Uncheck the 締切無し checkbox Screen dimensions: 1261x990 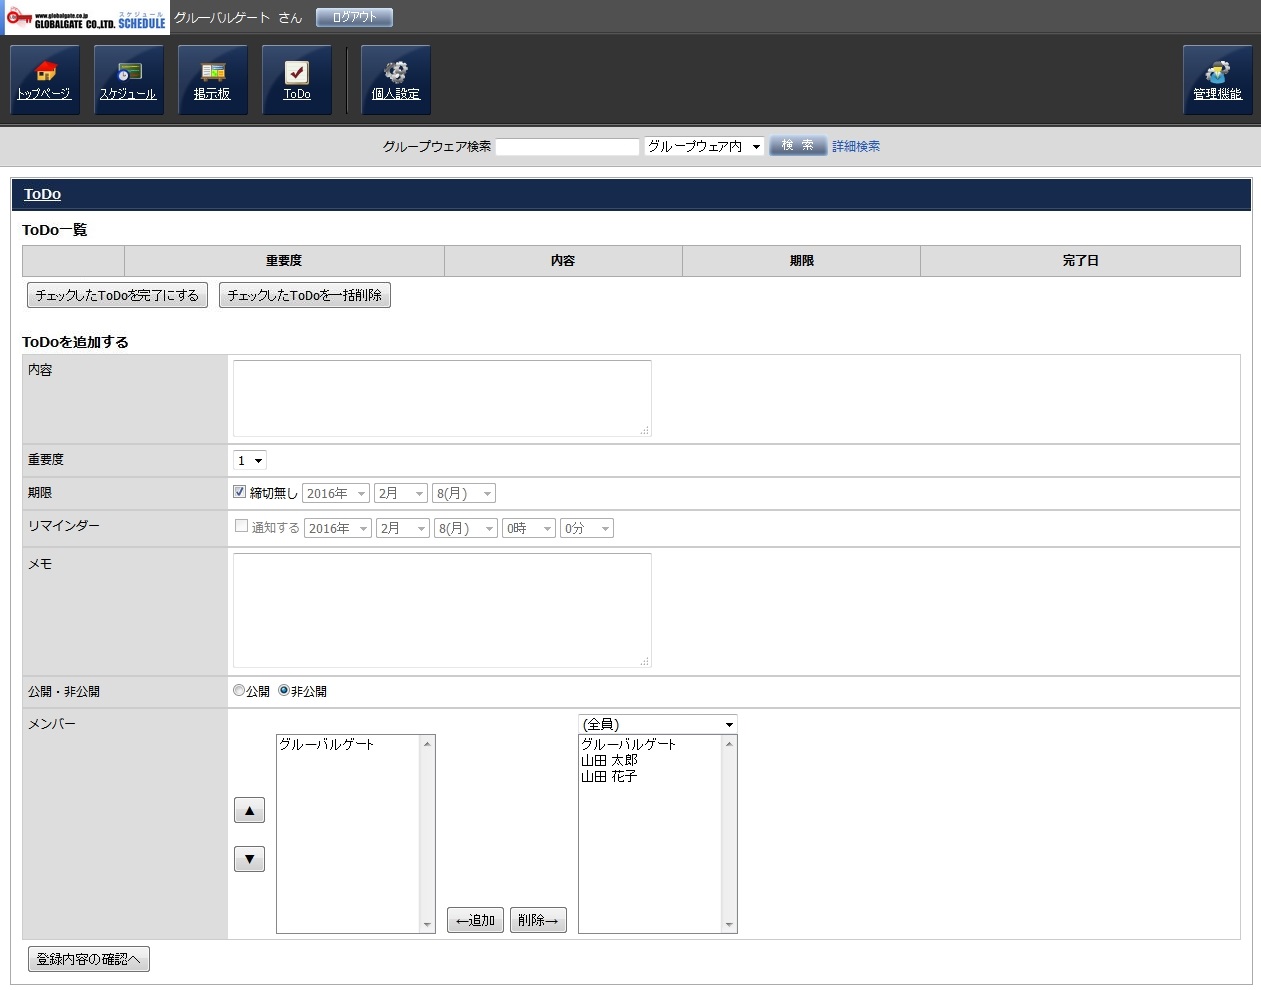coord(240,492)
